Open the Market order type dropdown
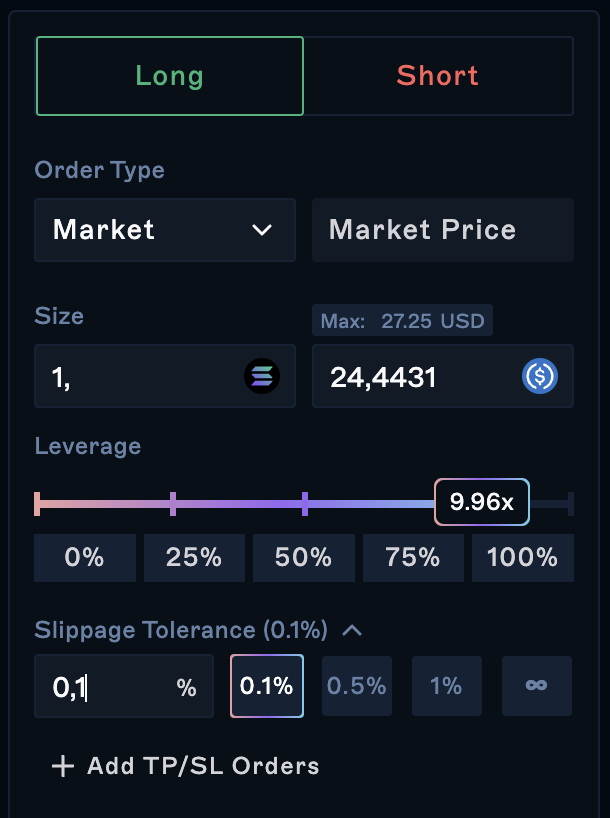The height and width of the screenshot is (818, 610). click(x=165, y=230)
